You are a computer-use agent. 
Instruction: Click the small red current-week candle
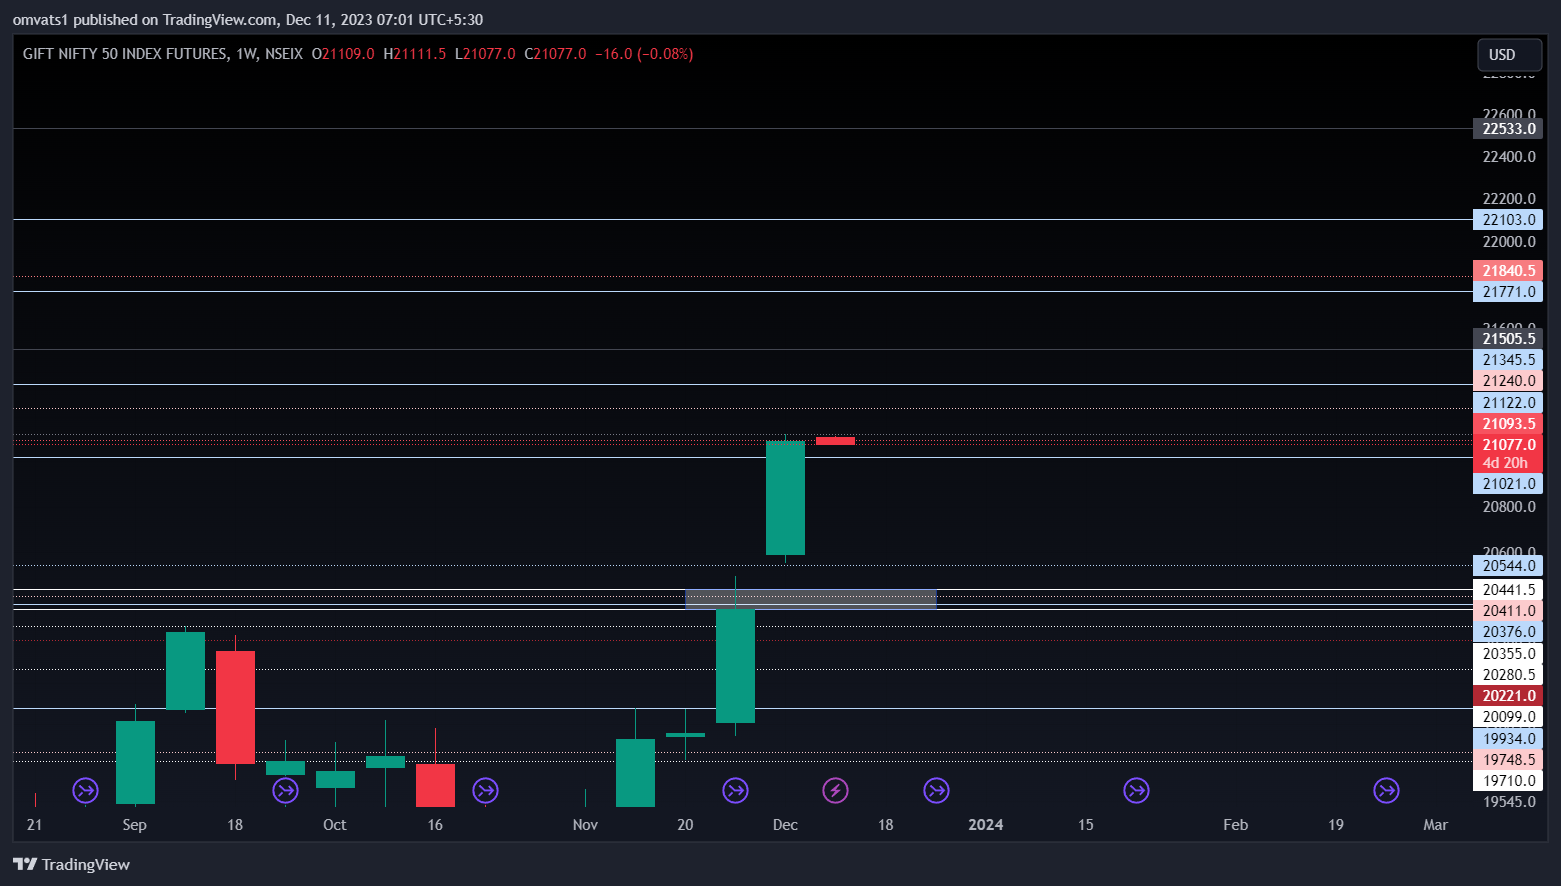pyautogui.click(x=835, y=441)
